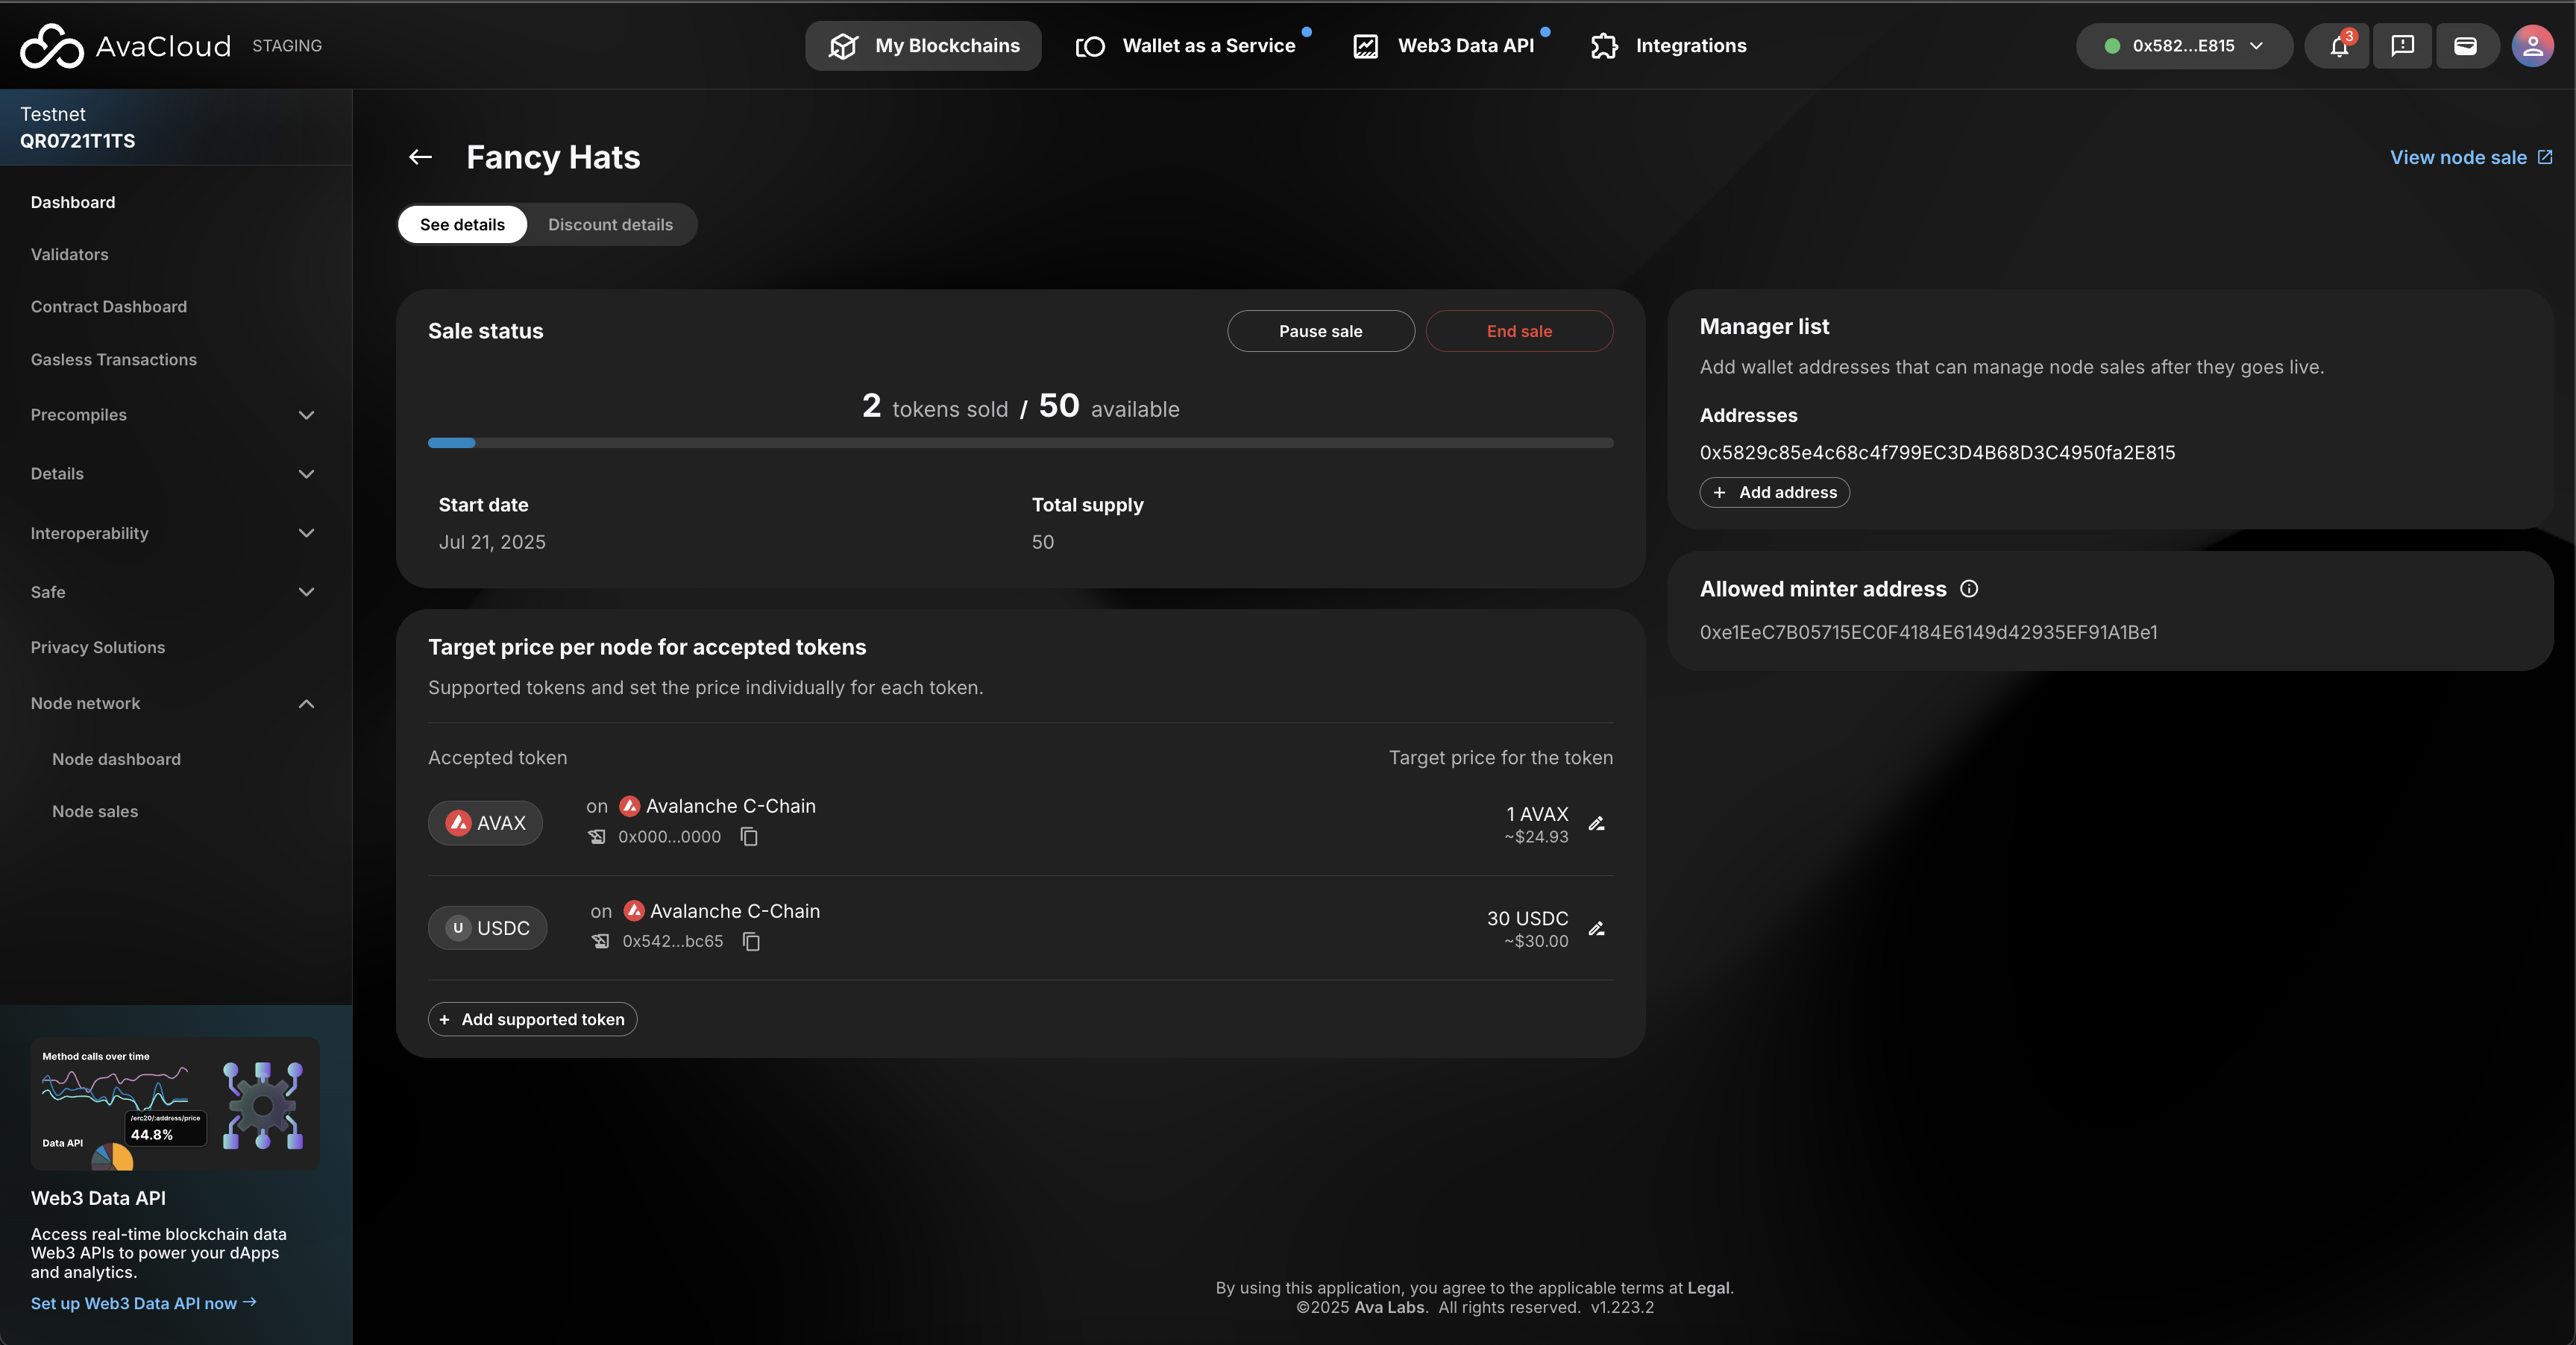The width and height of the screenshot is (2576, 1345).
Task: Switch to the Discount details view
Action: click(x=610, y=225)
